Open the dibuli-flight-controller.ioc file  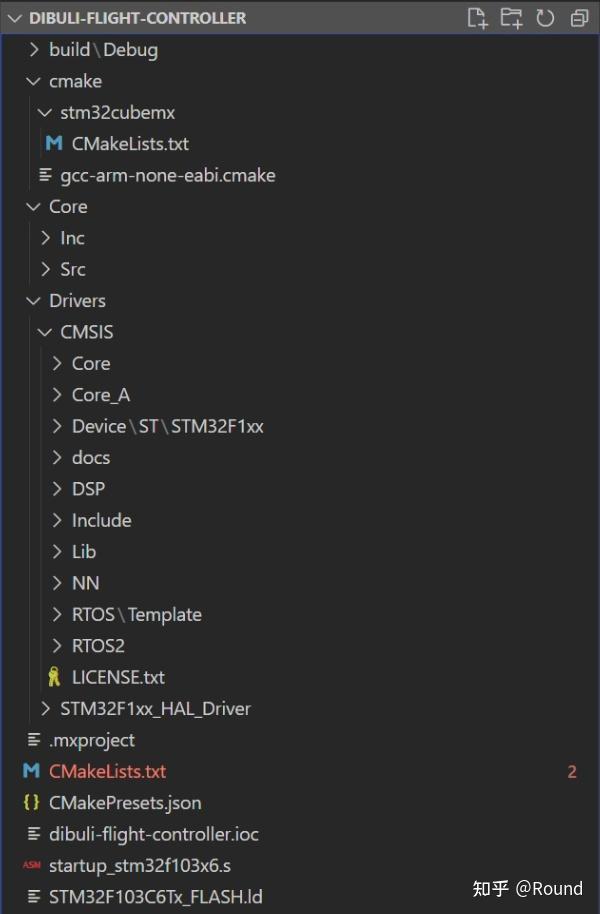pos(154,834)
